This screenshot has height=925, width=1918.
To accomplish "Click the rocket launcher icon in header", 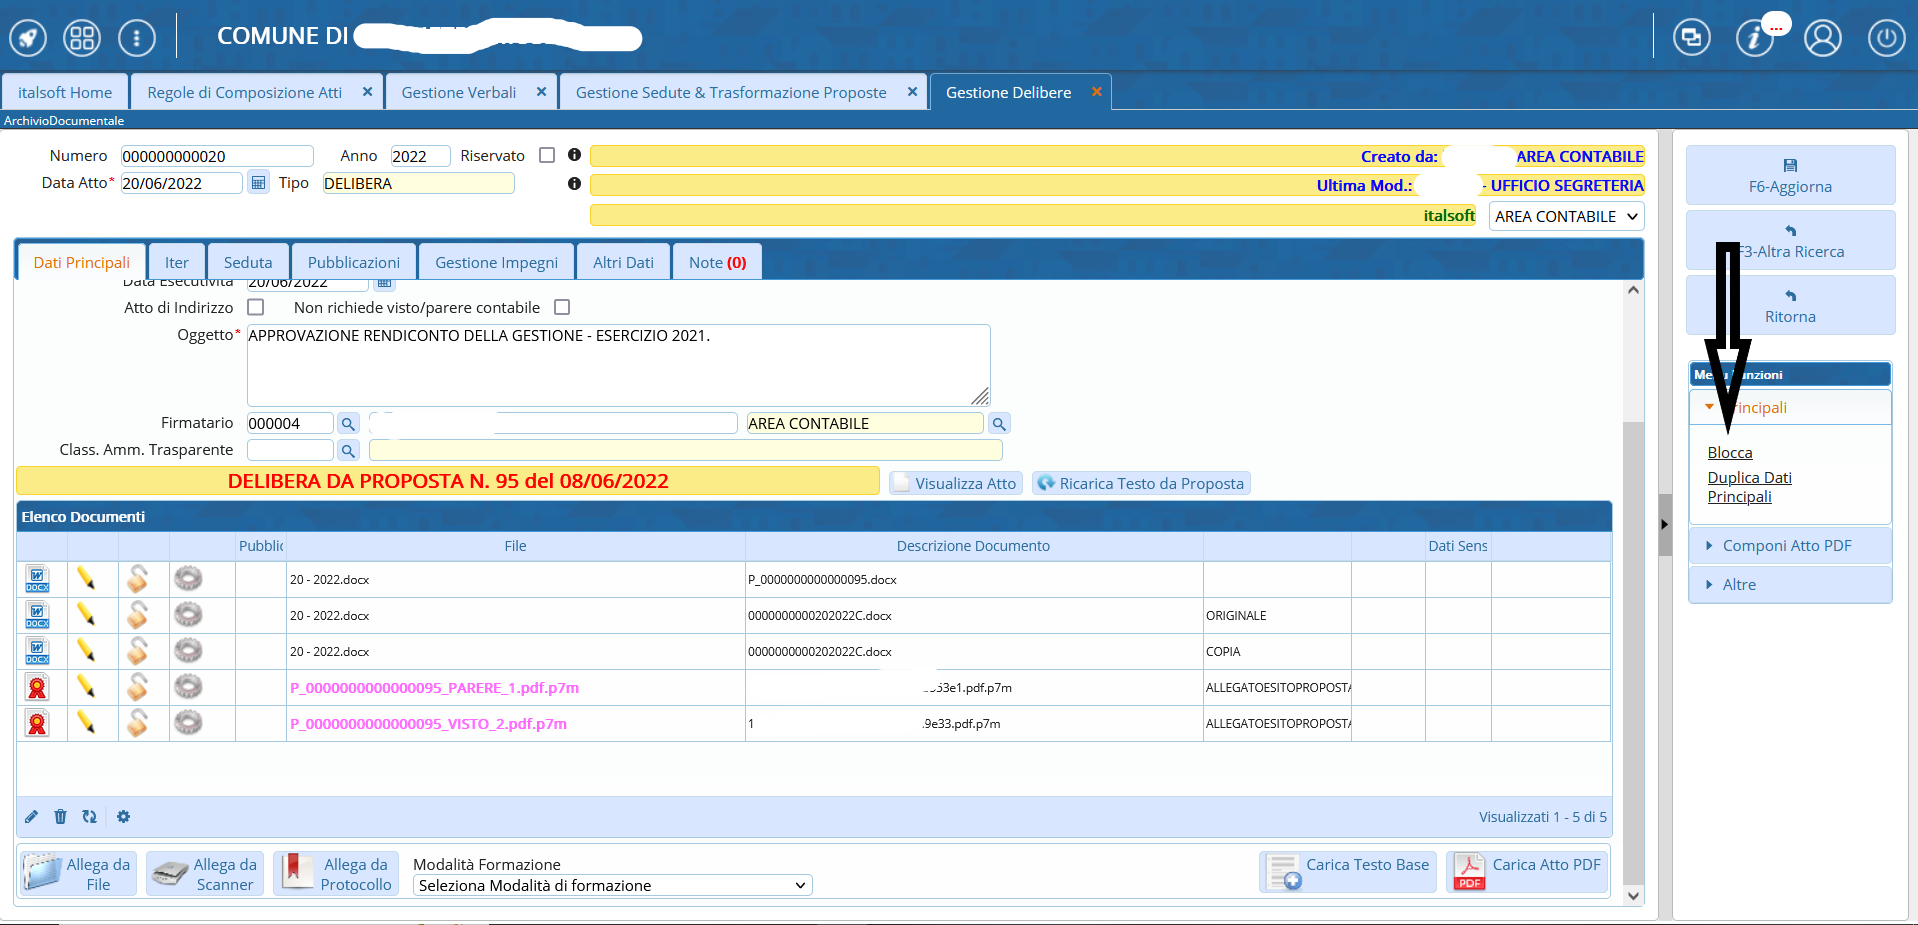I will 28,38.
